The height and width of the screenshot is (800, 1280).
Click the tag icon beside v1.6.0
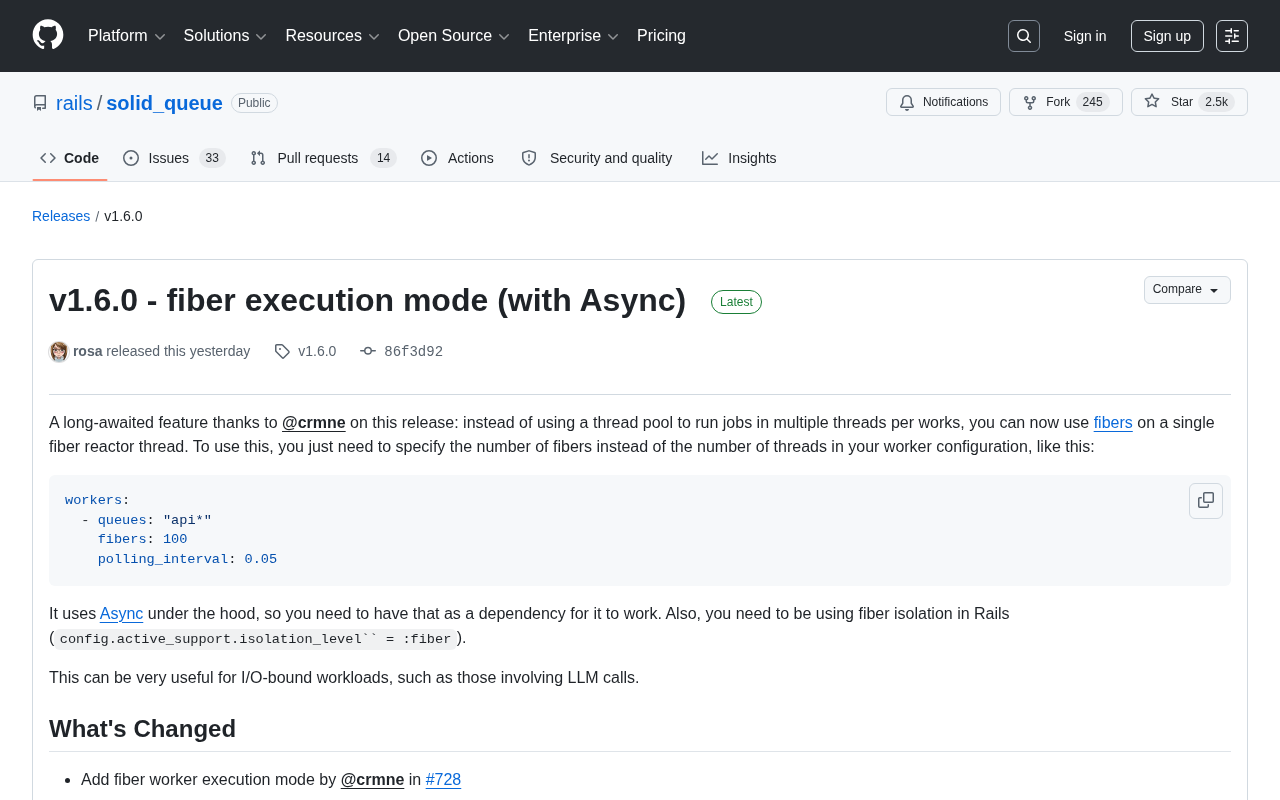[x=282, y=351]
